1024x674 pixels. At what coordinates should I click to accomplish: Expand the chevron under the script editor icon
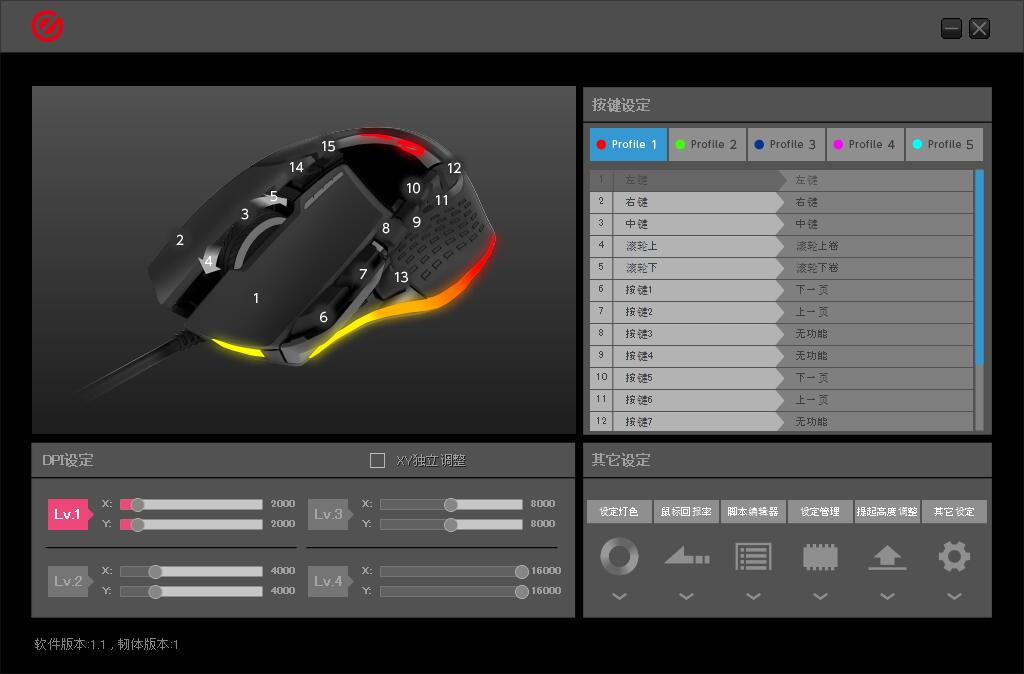pos(753,597)
